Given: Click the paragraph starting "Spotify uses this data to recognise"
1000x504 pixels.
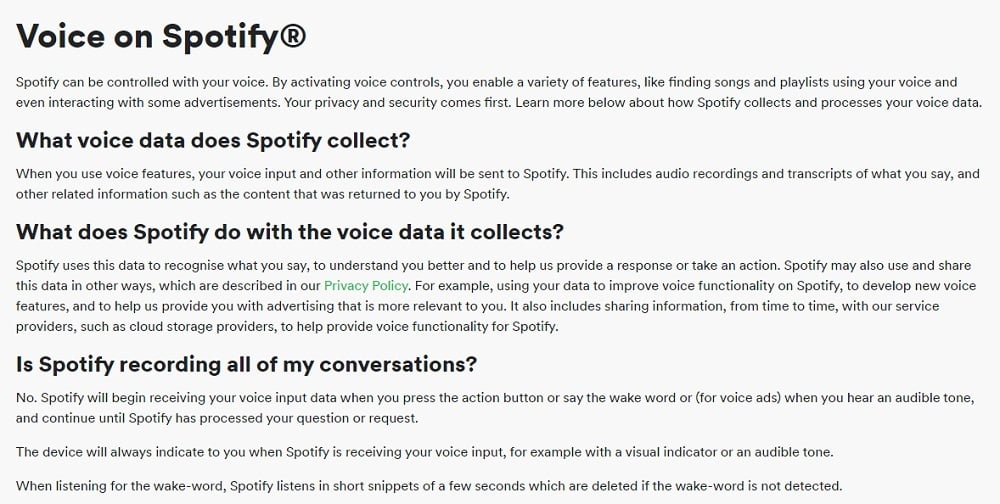Looking at the screenshot, I should pos(496,296).
